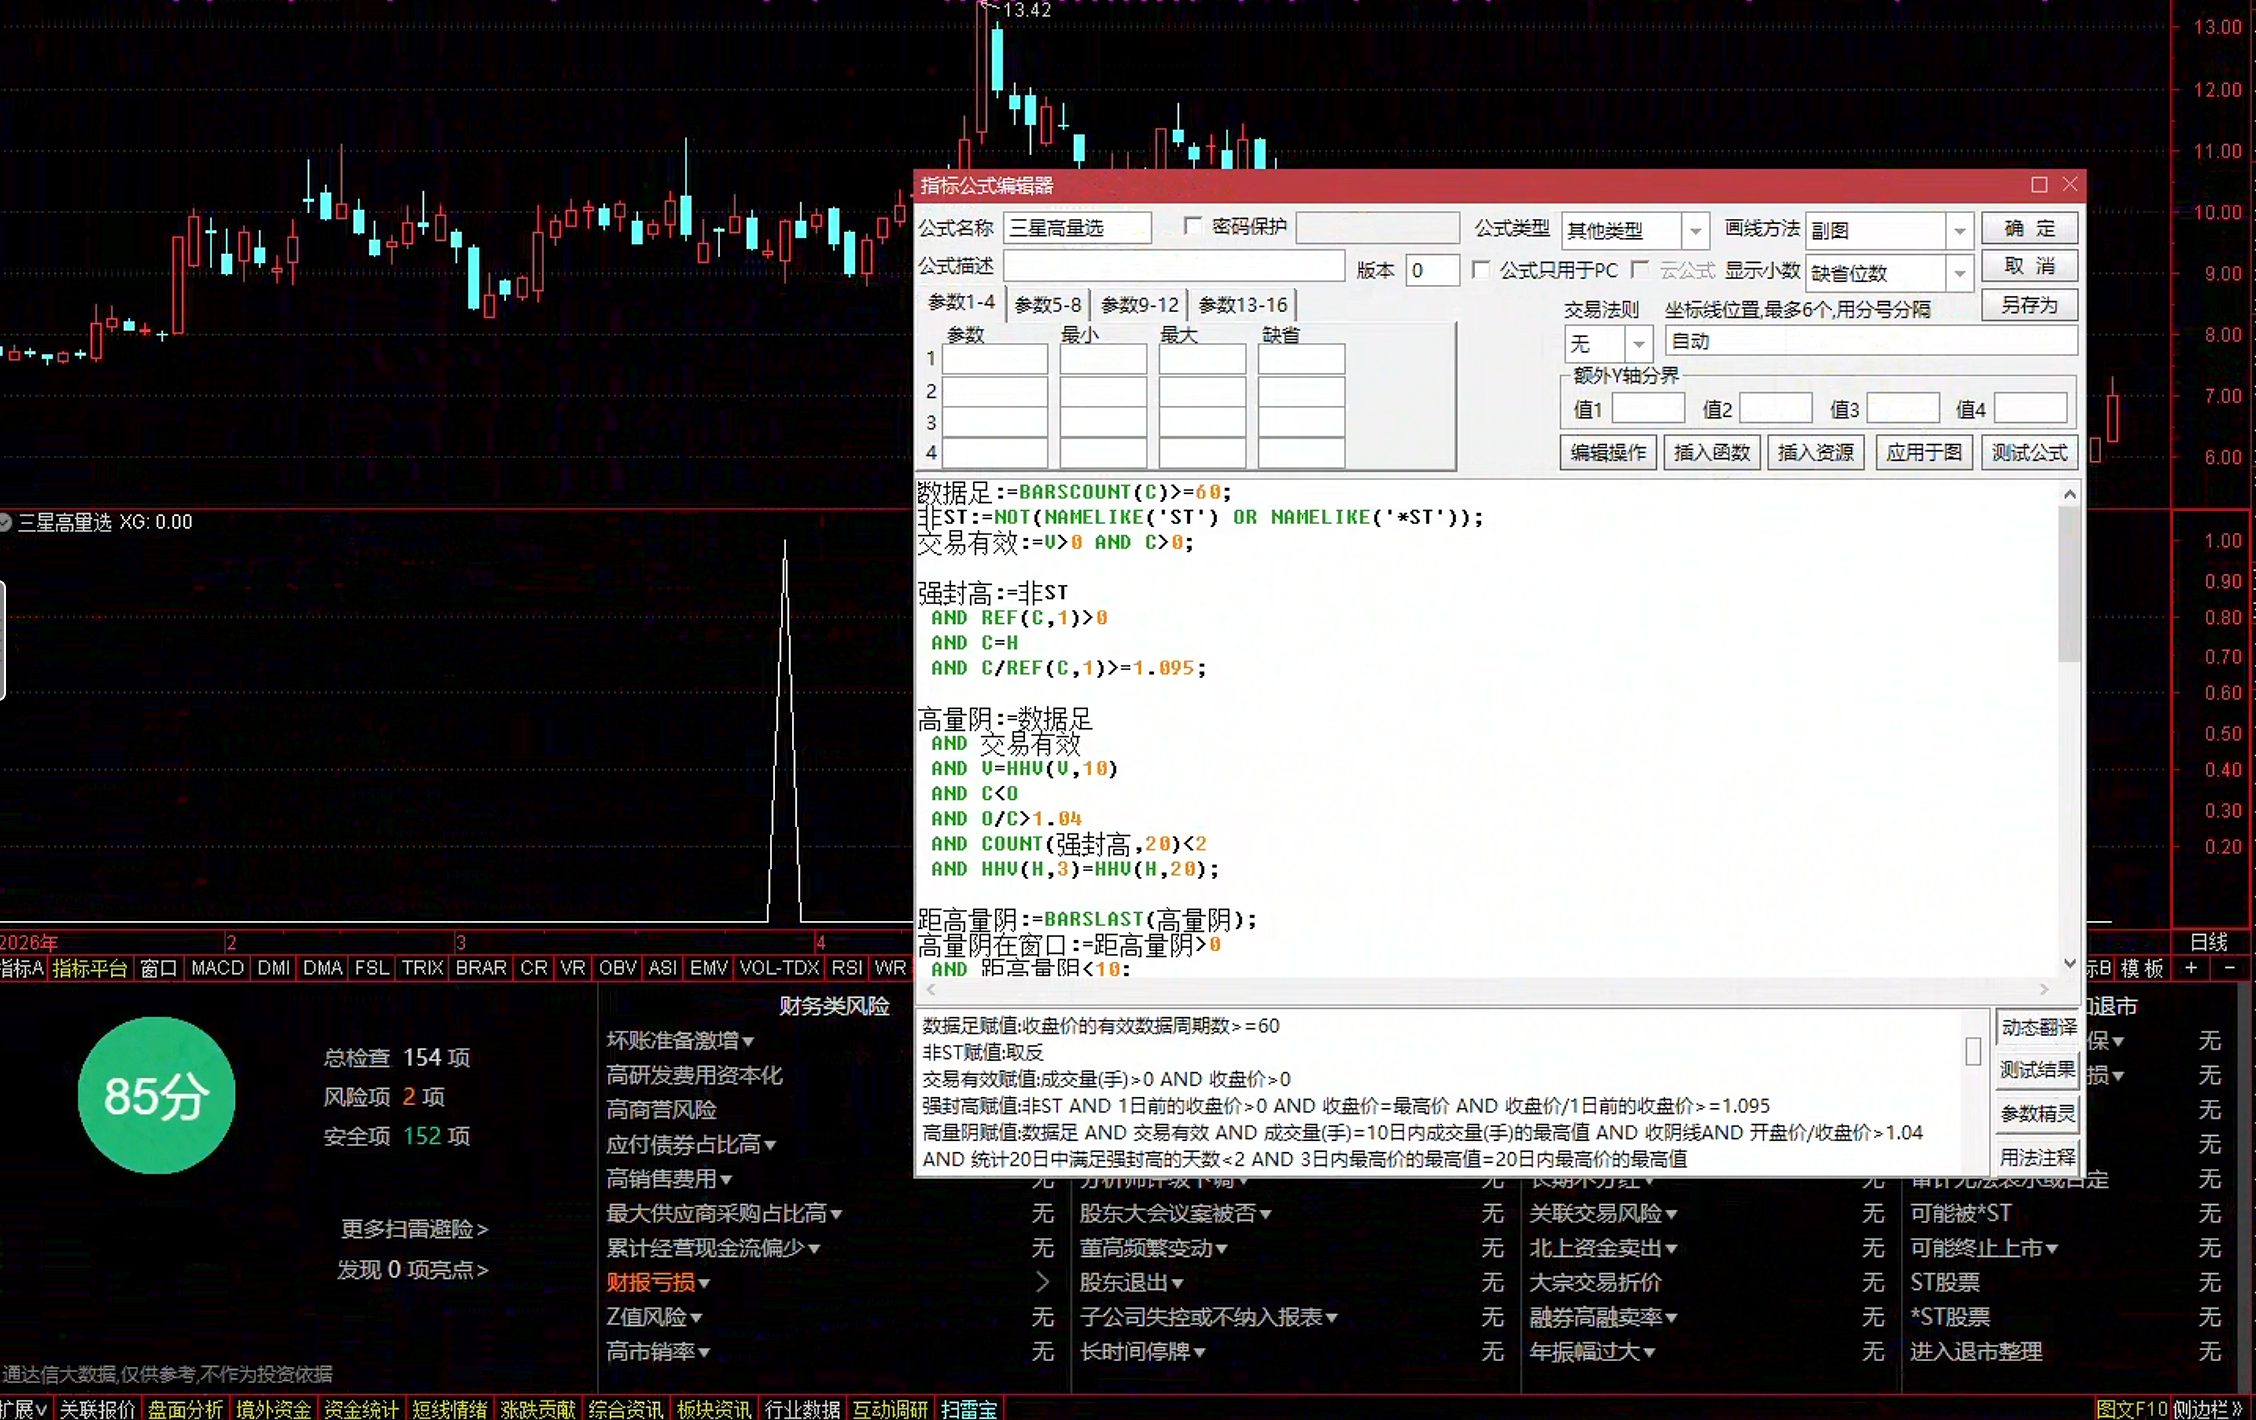Select the 日线 period label
The image size is (2256, 1420).
coord(2208,942)
